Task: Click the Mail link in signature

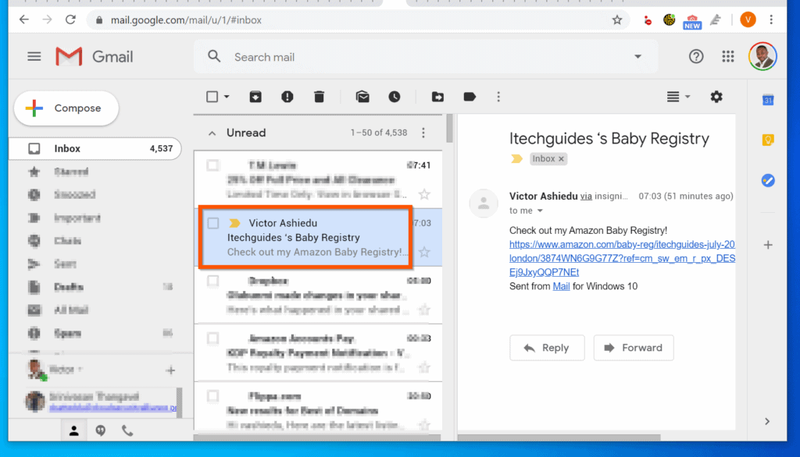Action: (x=561, y=286)
